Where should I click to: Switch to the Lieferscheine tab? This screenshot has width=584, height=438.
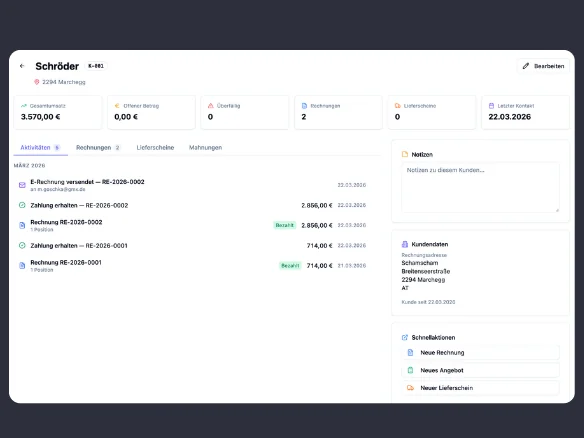[x=155, y=147]
